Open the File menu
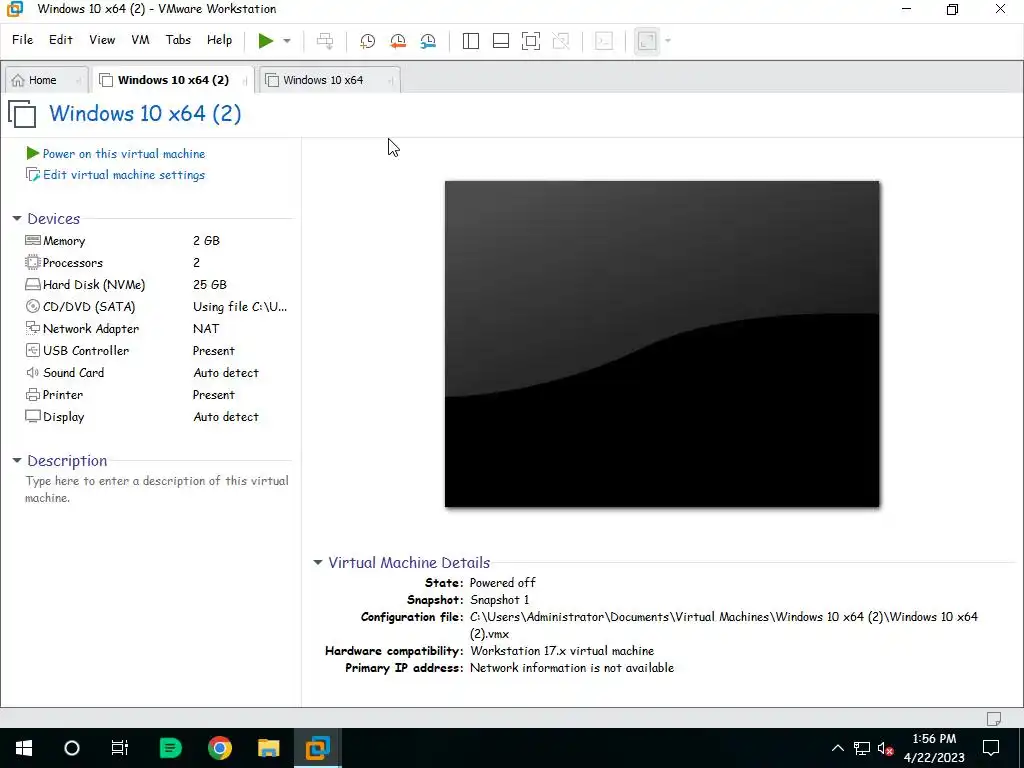 click(22, 40)
